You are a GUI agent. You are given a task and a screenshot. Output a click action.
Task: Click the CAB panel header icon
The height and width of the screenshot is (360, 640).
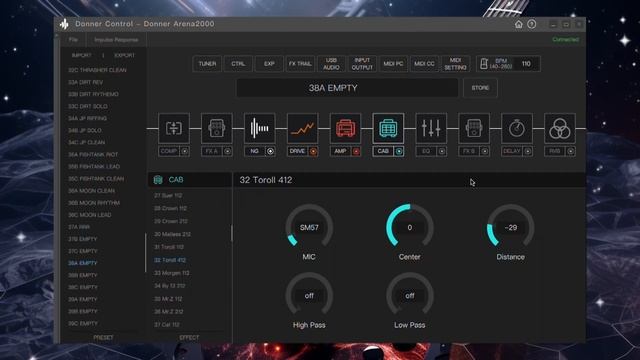coord(158,180)
